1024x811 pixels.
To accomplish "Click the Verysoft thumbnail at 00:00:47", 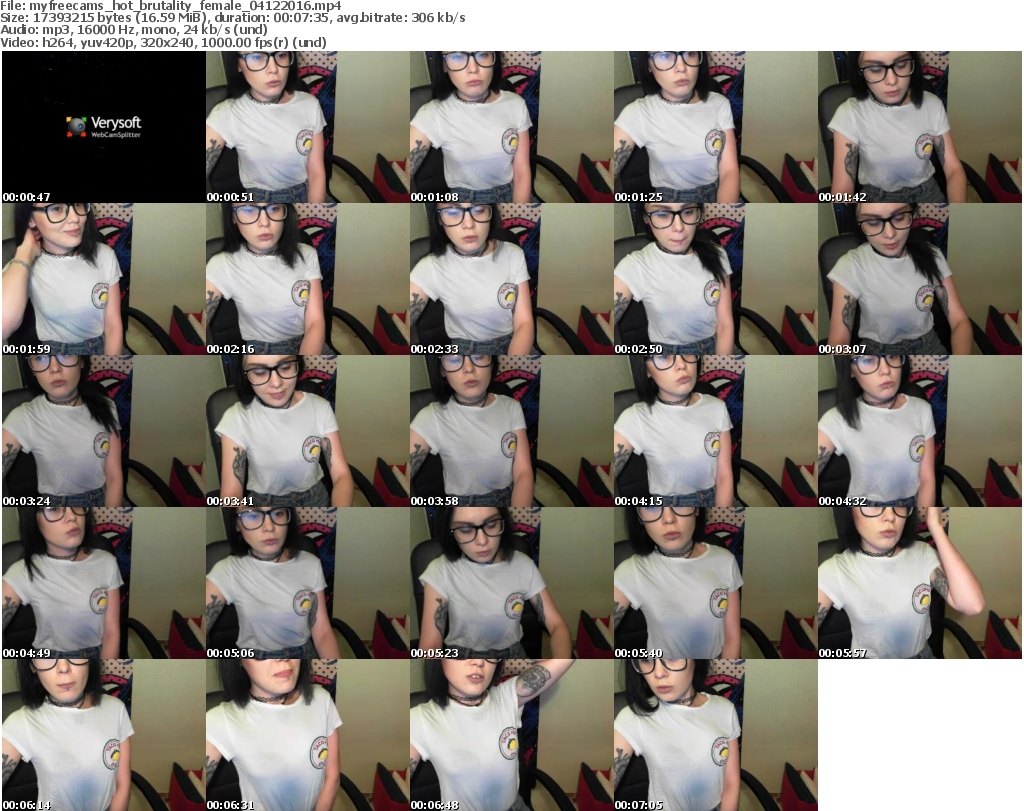I will 104,127.
